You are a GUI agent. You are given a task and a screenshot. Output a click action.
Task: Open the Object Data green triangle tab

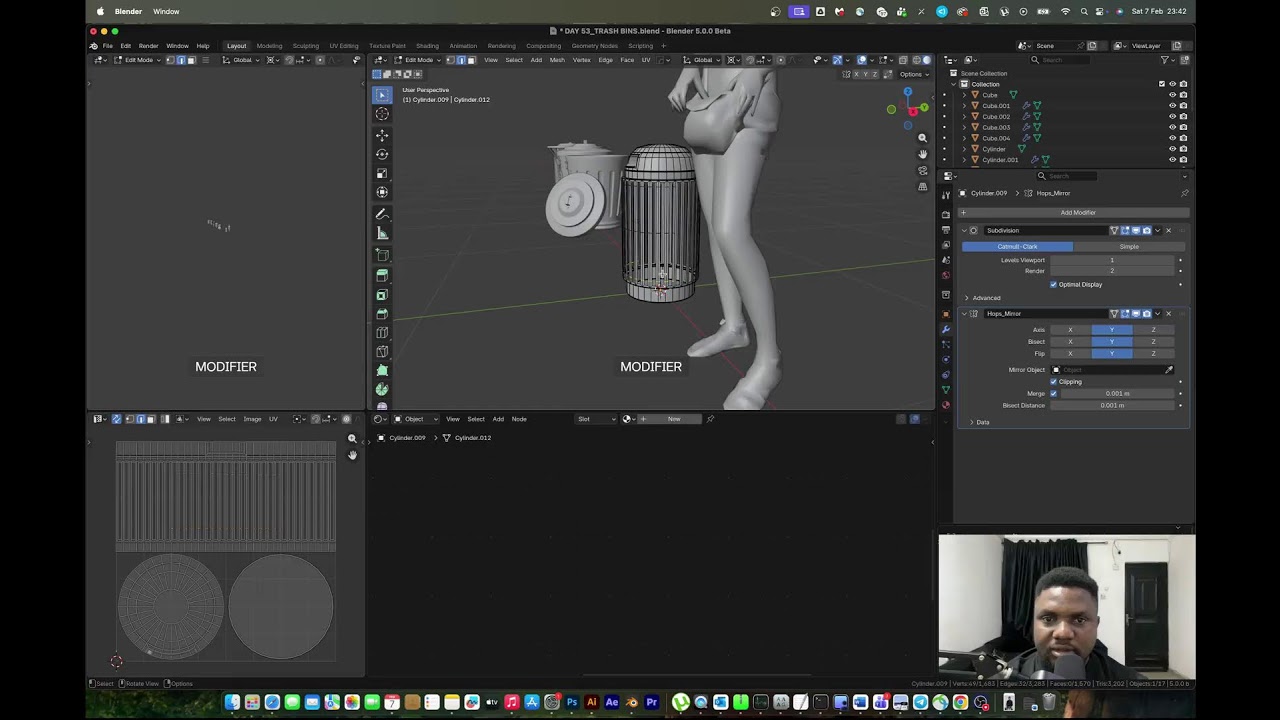[946, 390]
